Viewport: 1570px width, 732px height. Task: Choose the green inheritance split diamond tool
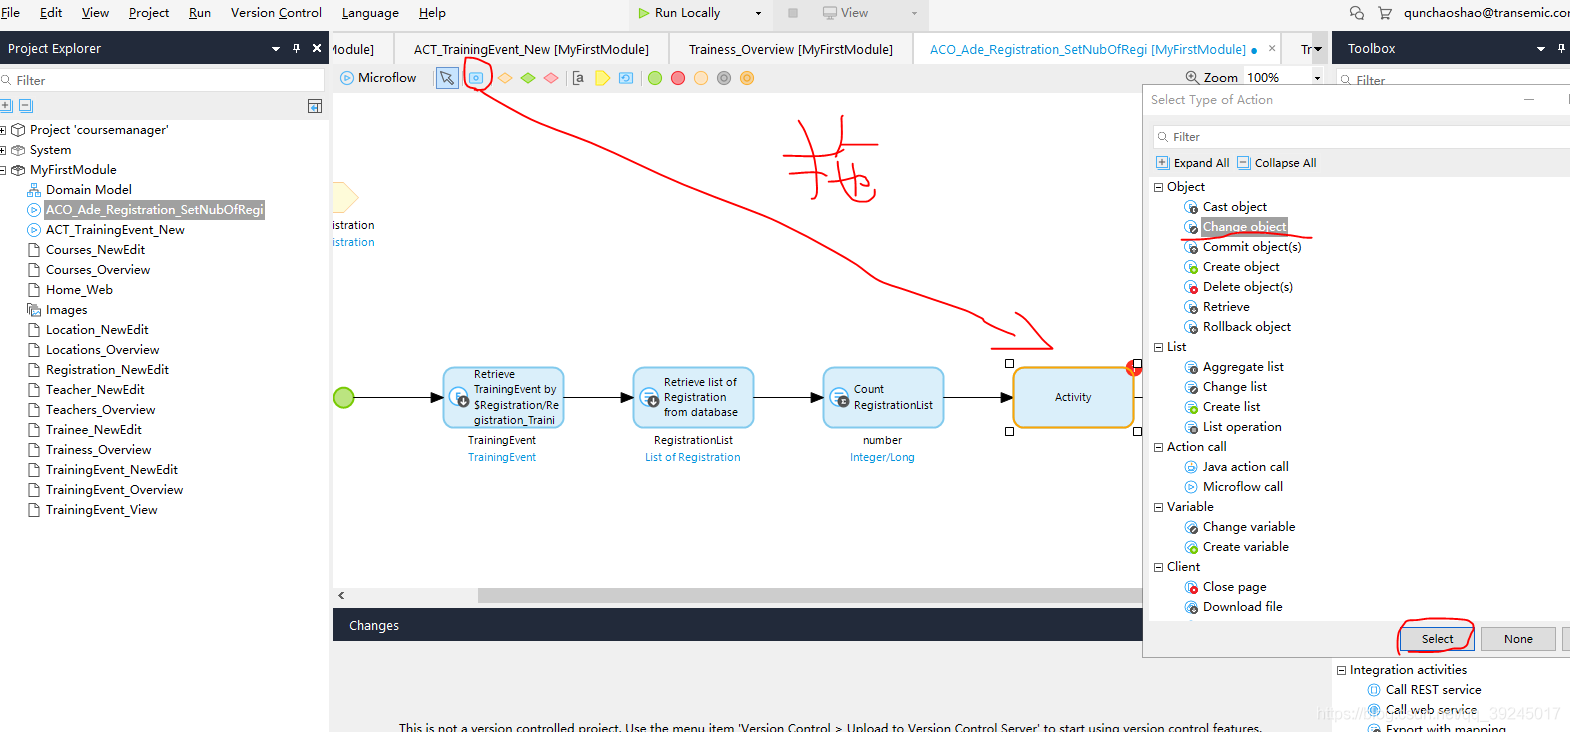pyautogui.click(x=528, y=78)
